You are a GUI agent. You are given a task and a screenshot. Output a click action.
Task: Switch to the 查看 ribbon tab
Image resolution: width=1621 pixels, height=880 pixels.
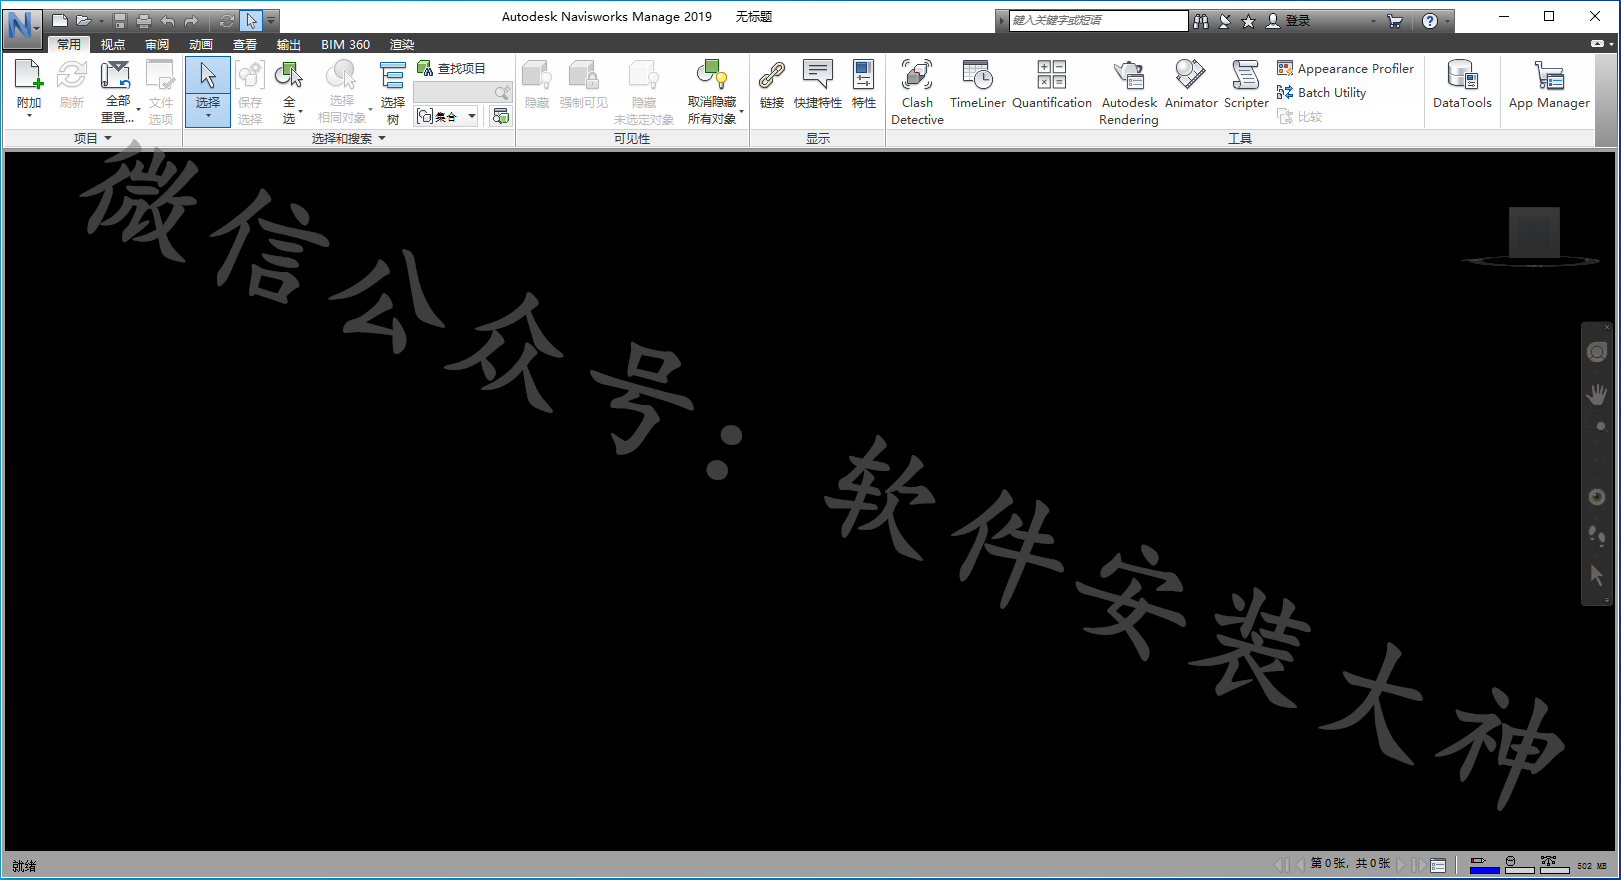(x=245, y=44)
